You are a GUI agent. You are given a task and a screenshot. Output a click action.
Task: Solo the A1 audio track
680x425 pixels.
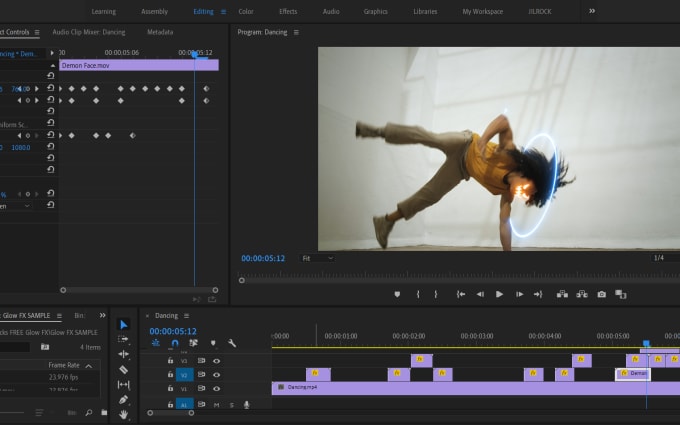[232, 405]
